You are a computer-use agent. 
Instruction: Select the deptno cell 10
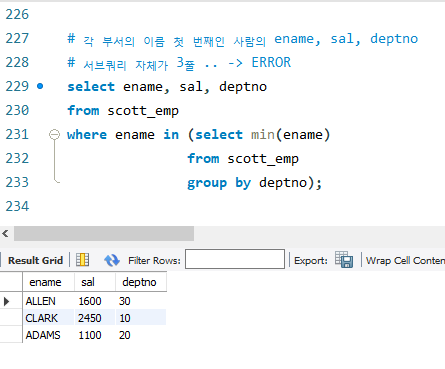click(141, 318)
